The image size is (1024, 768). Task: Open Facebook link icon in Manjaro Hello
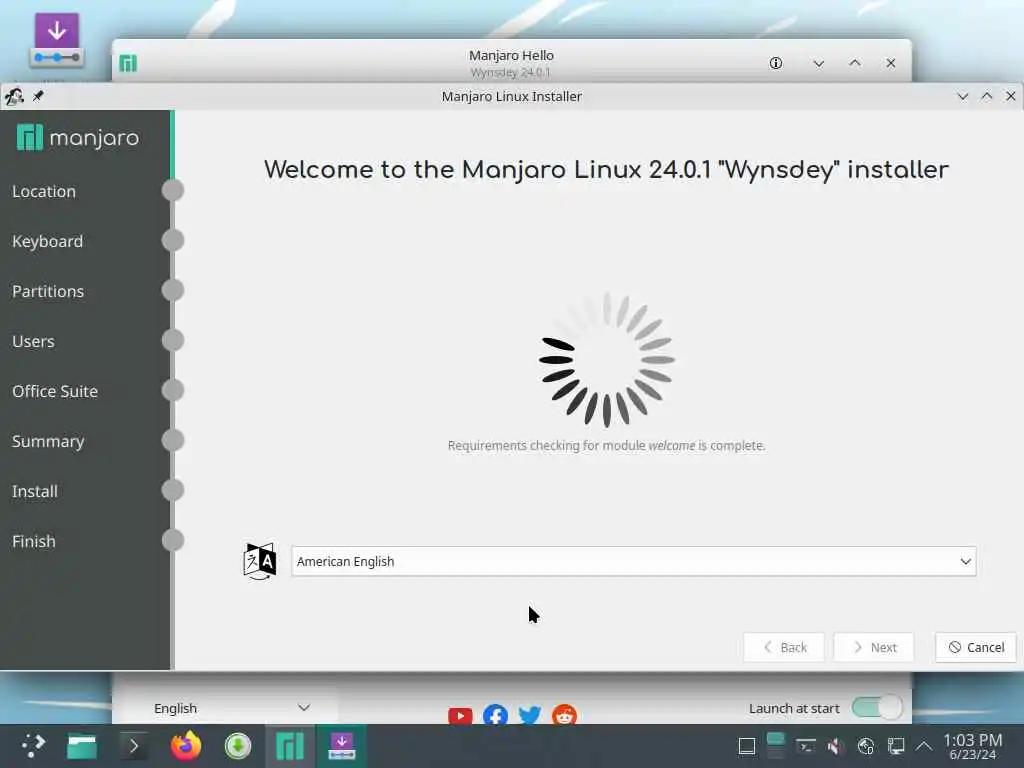[x=496, y=716]
